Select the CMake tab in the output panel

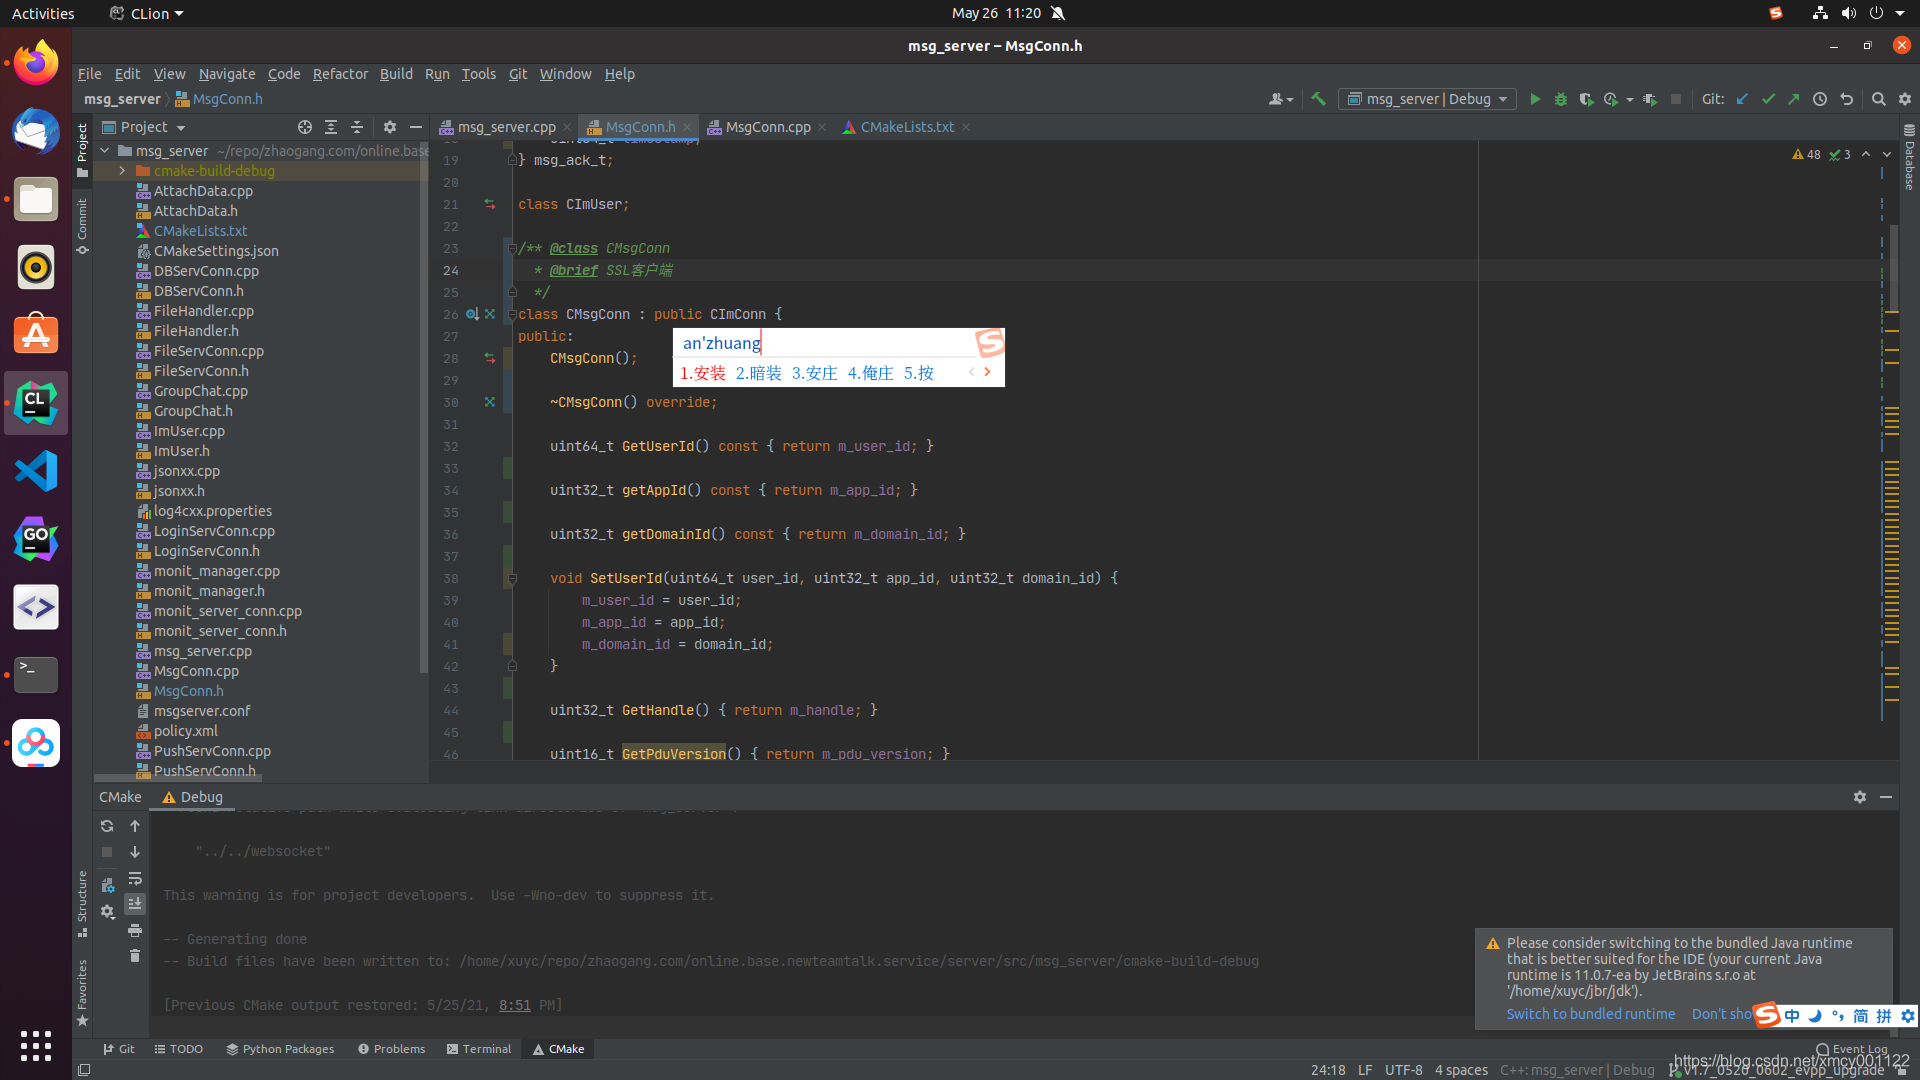pyautogui.click(x=120, y=797)
